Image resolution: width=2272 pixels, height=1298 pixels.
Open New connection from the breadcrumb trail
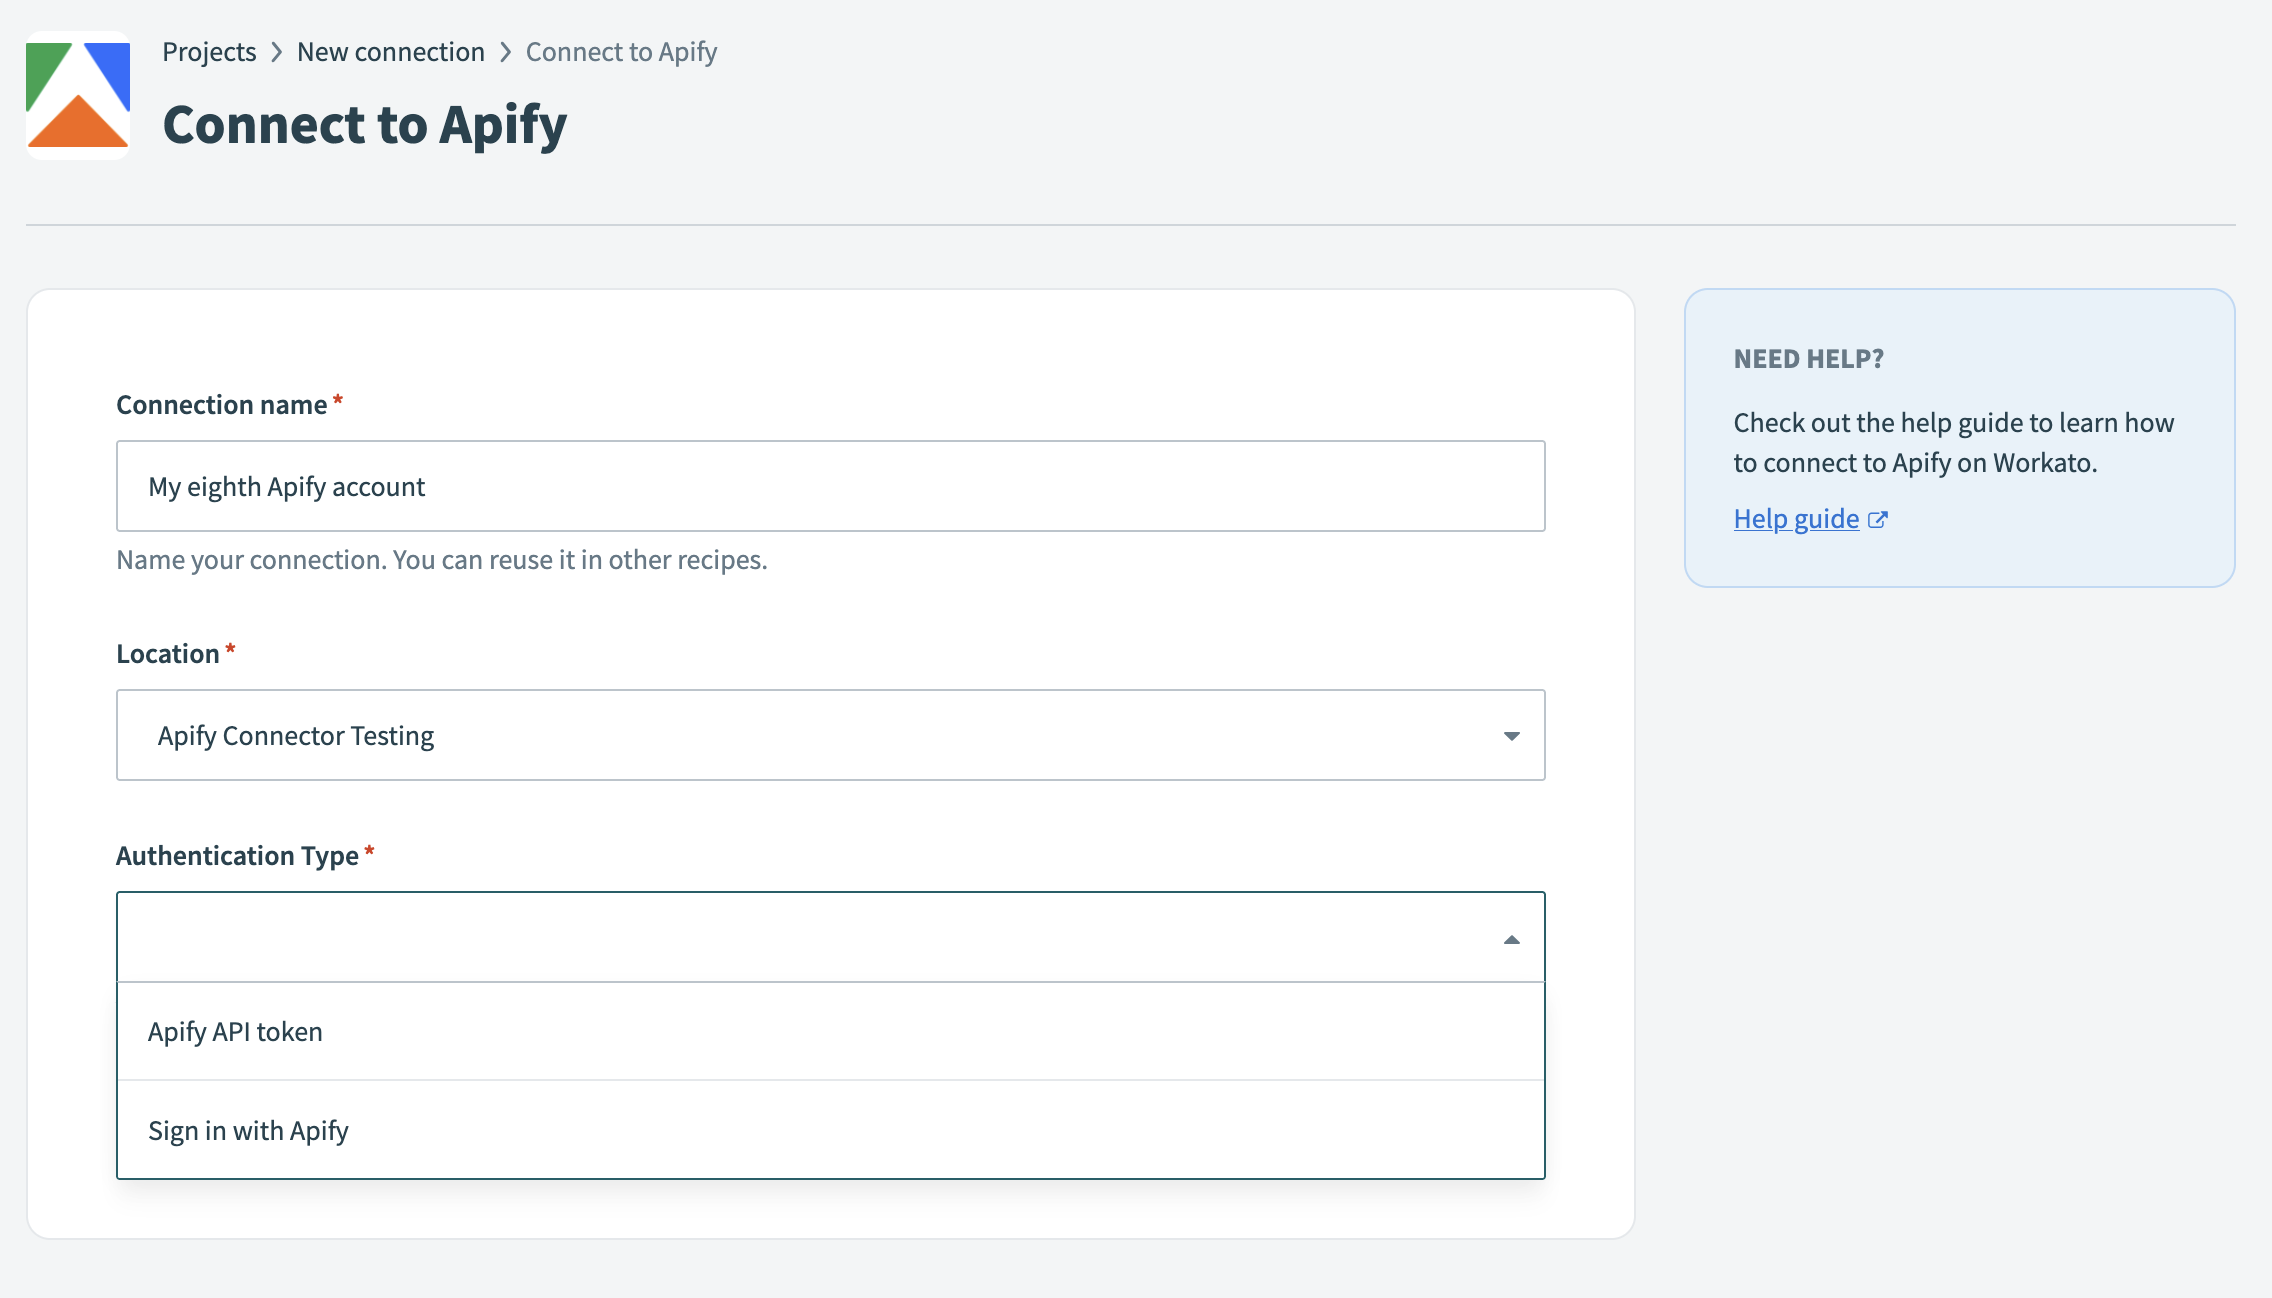point(391,51)
